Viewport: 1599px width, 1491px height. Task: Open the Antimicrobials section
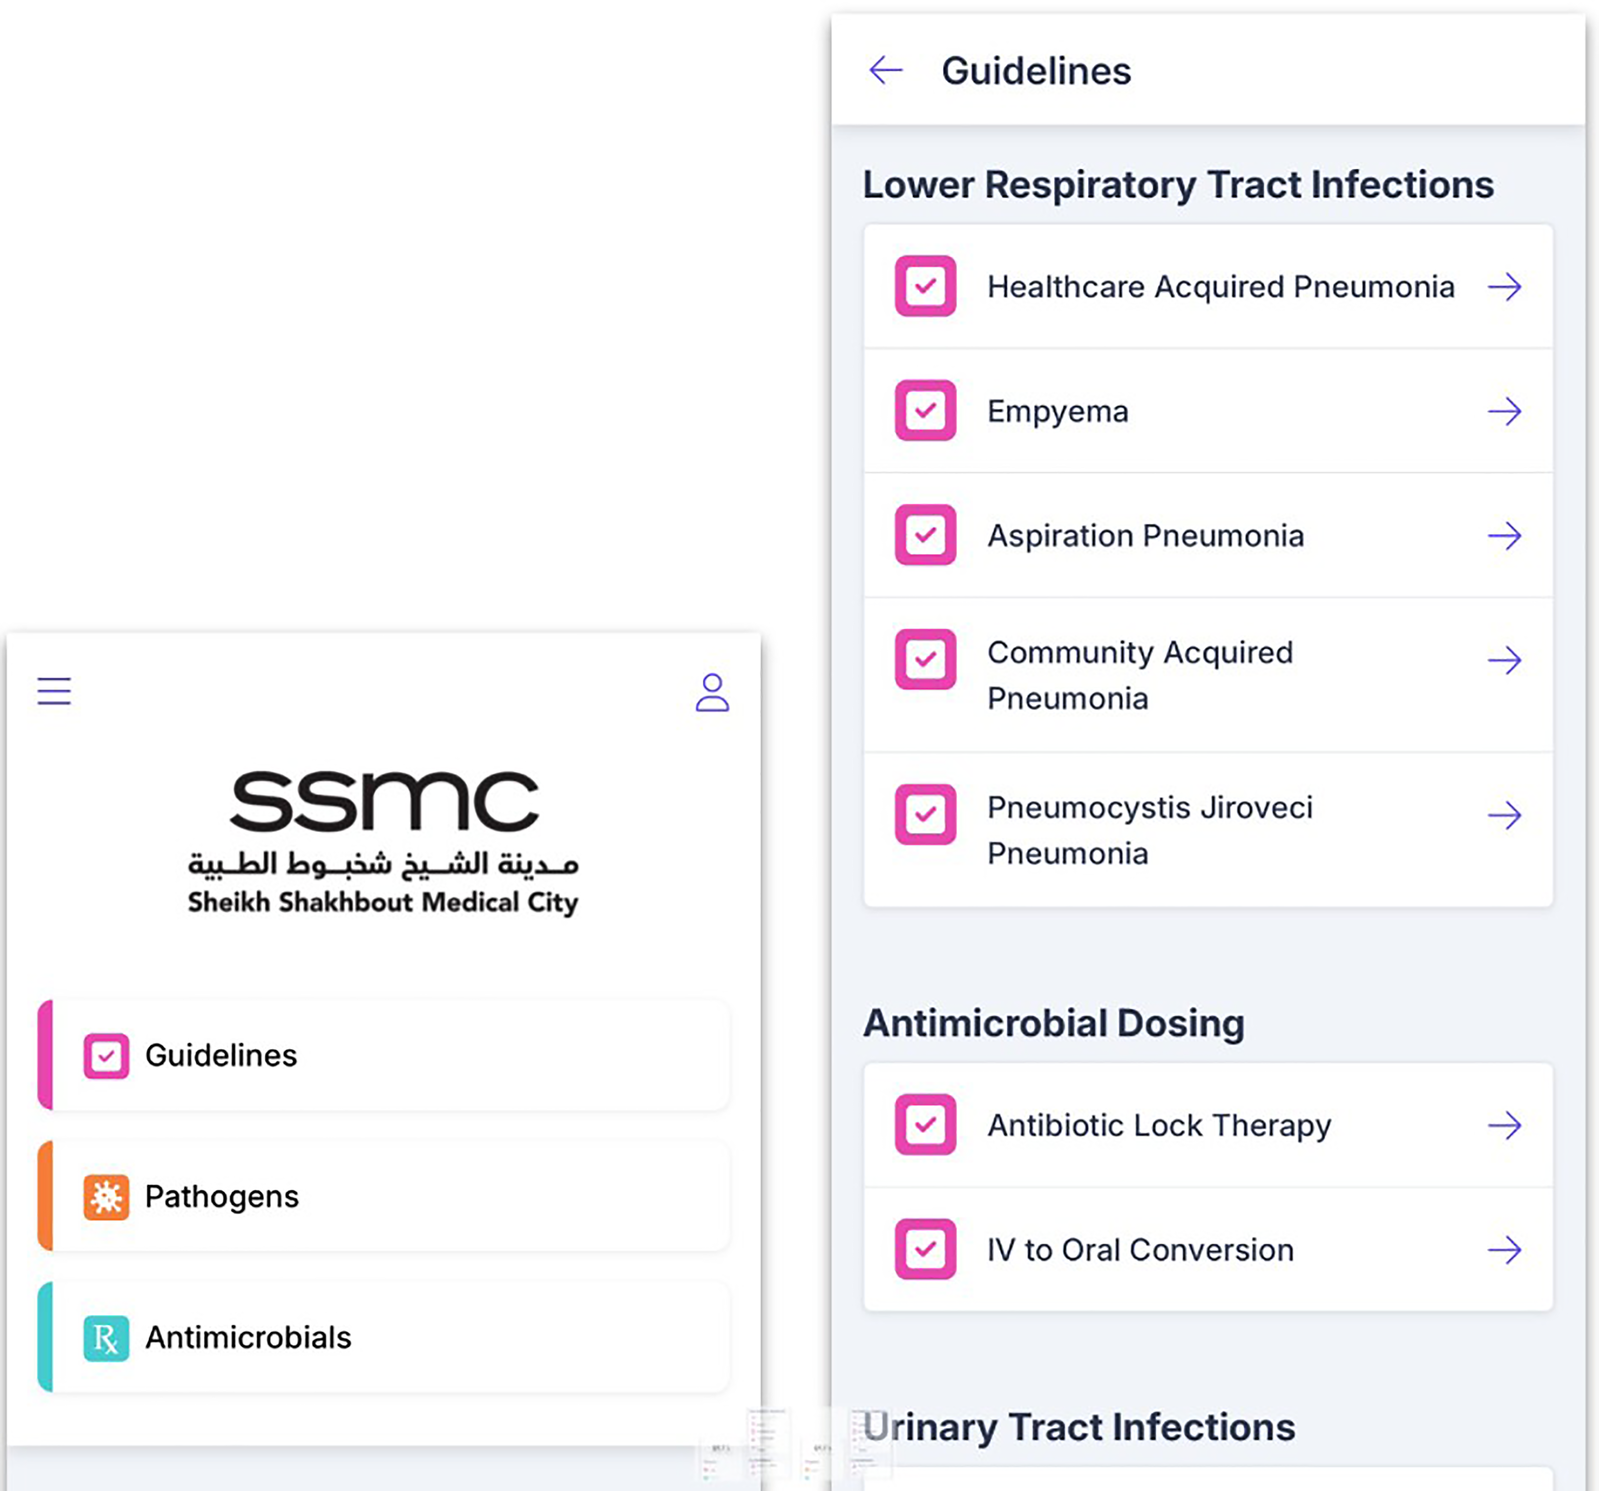pos(250,1337)
